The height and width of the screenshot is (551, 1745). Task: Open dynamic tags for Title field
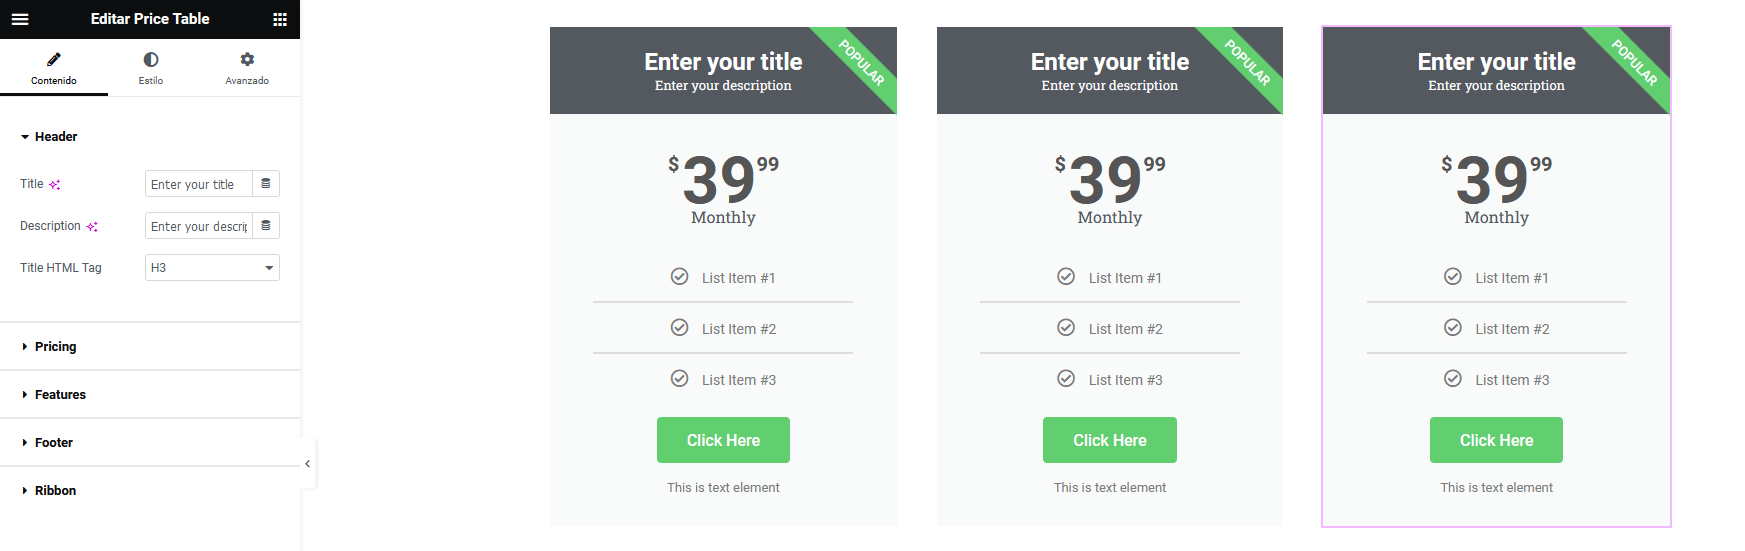tap(266, 184)
